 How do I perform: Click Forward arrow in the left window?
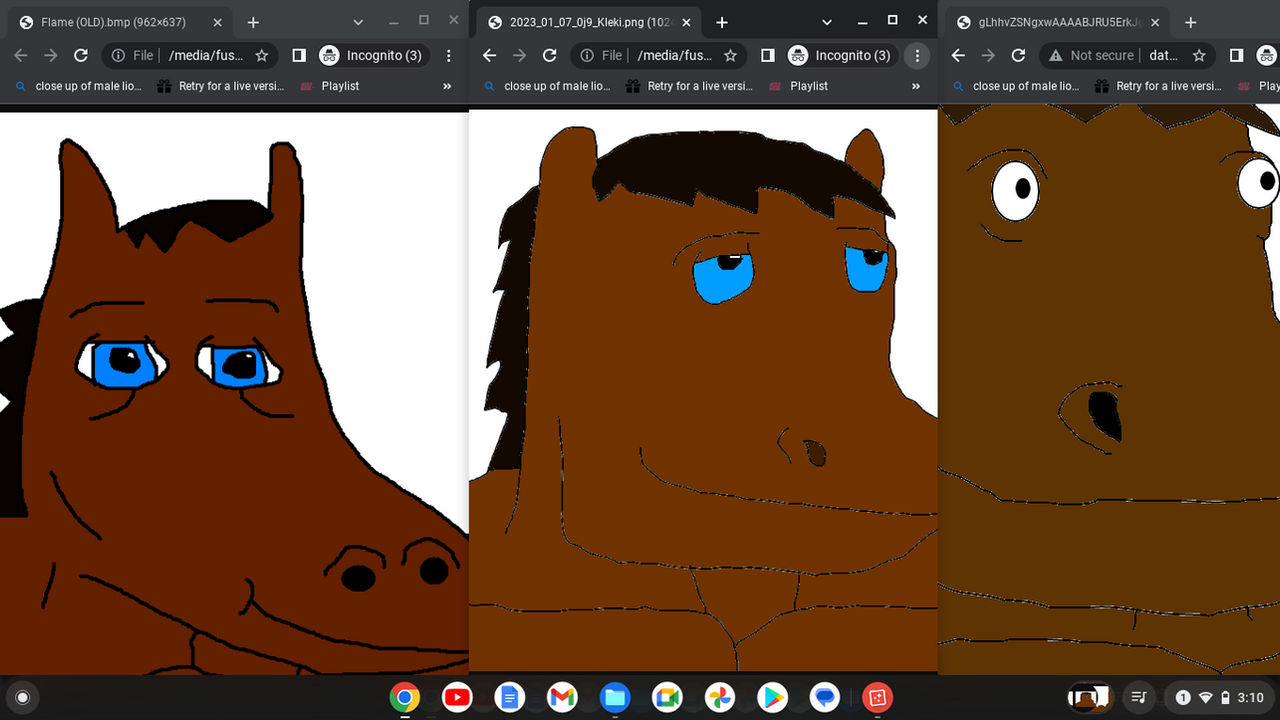pos(52,56)
